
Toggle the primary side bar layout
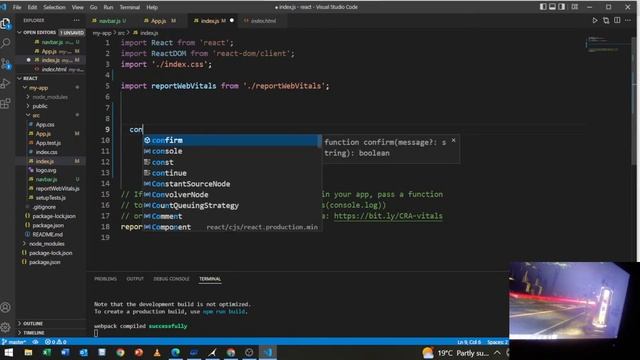[x=543, y=7]
